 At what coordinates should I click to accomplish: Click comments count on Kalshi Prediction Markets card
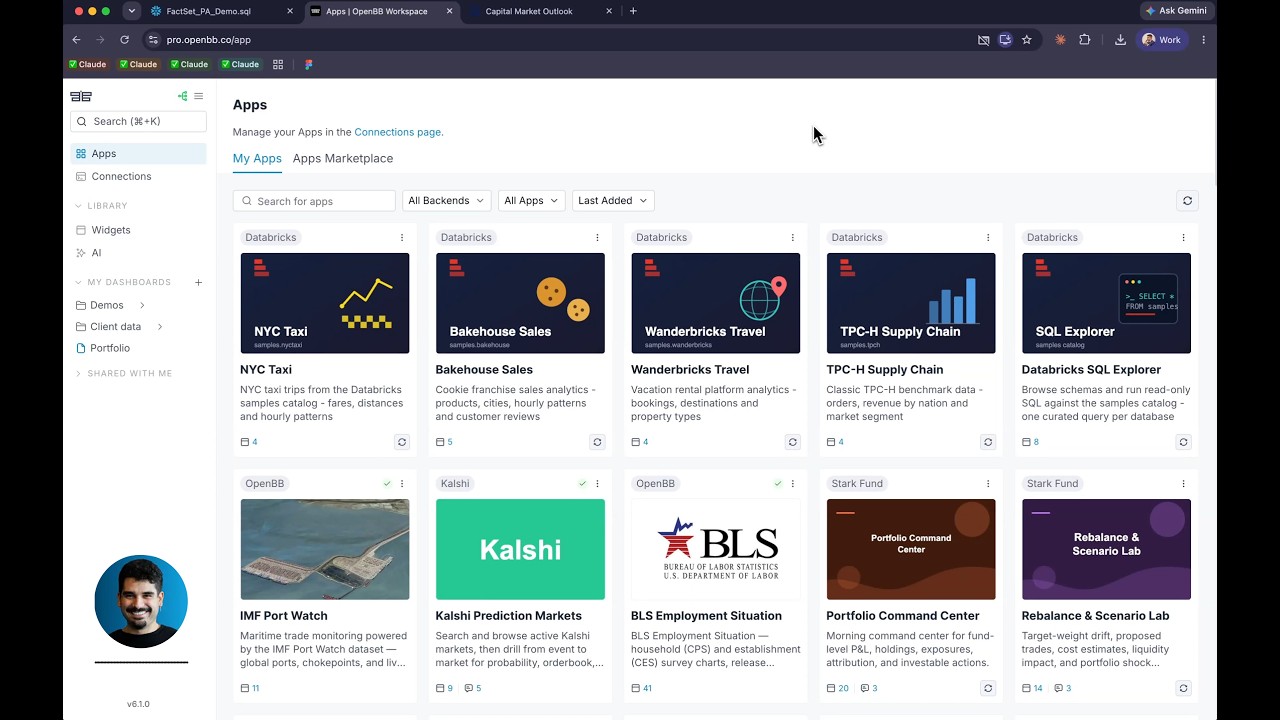pyautogui.click(x=472, y=688)
